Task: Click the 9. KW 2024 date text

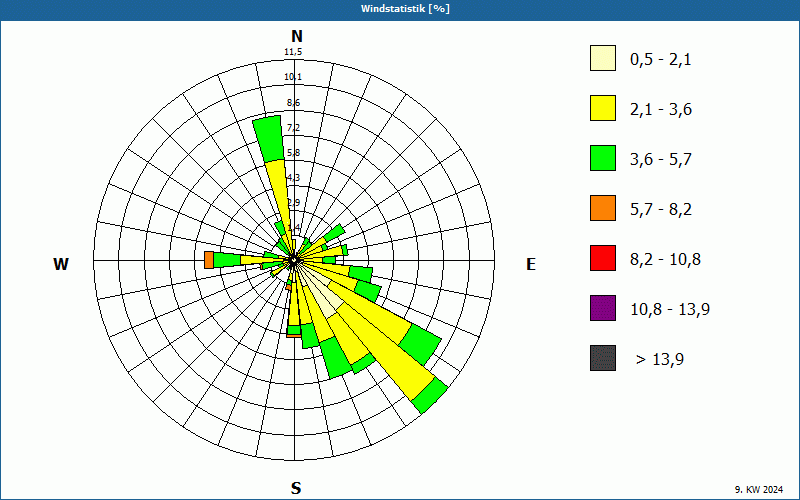Action: pos(759,490)
